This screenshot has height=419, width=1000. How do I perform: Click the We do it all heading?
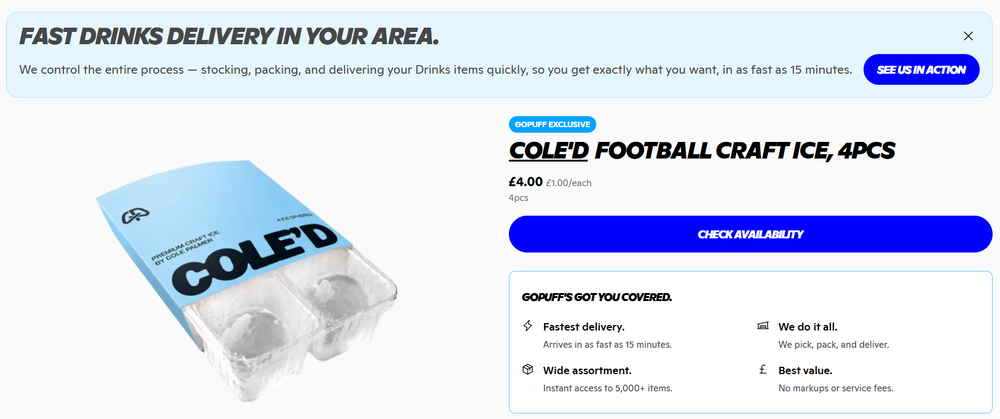(x=807, y=327)
